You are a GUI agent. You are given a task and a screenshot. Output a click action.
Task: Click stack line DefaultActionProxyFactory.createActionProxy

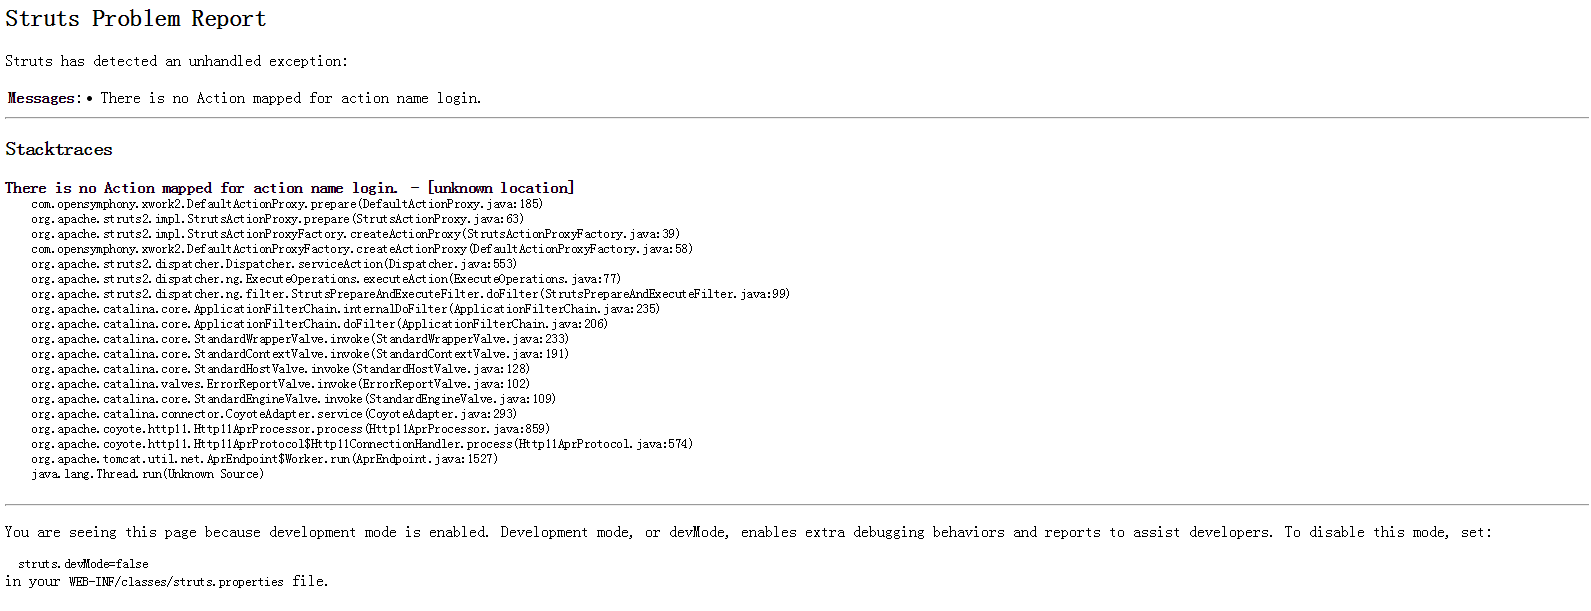pos(362,249)
